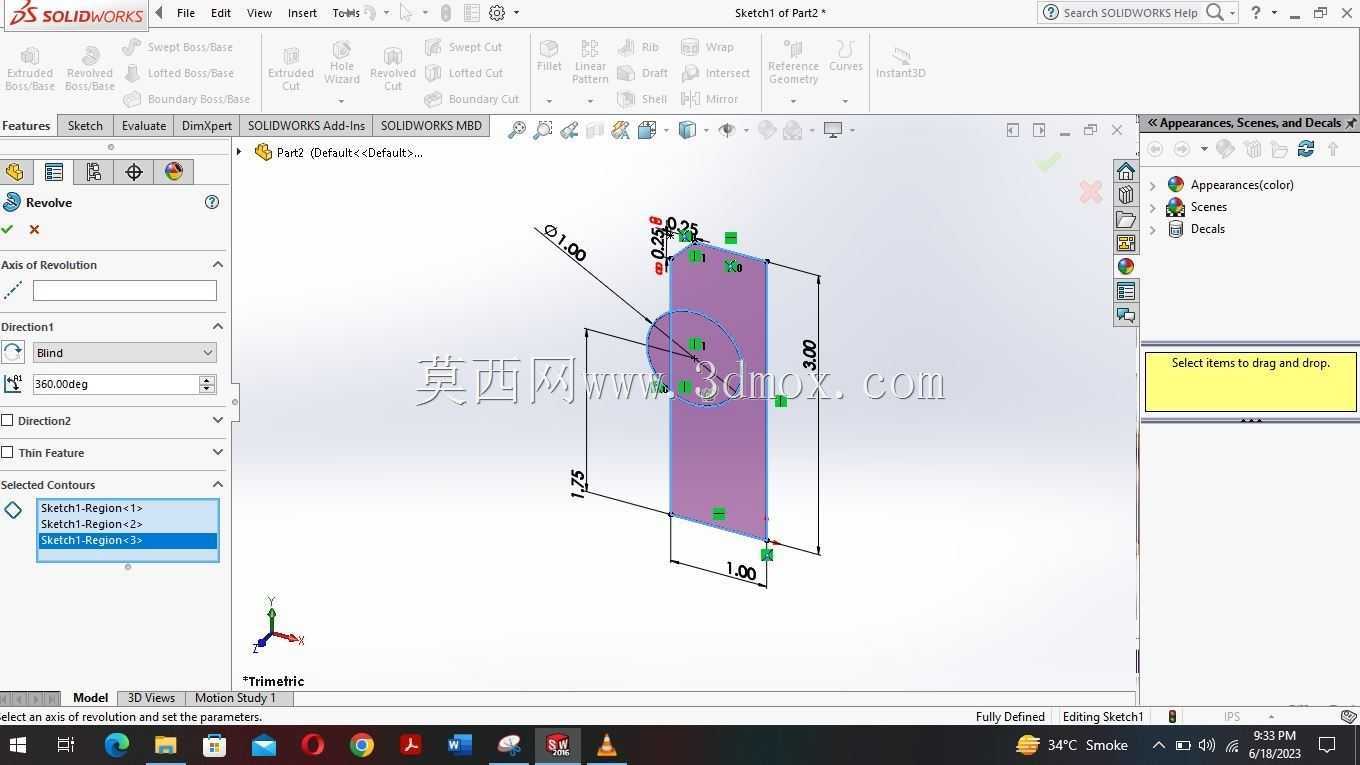Click the refresh icon in Appearances panel
The height and width of the screenshot is (765, 1360).
(1306, 149)
